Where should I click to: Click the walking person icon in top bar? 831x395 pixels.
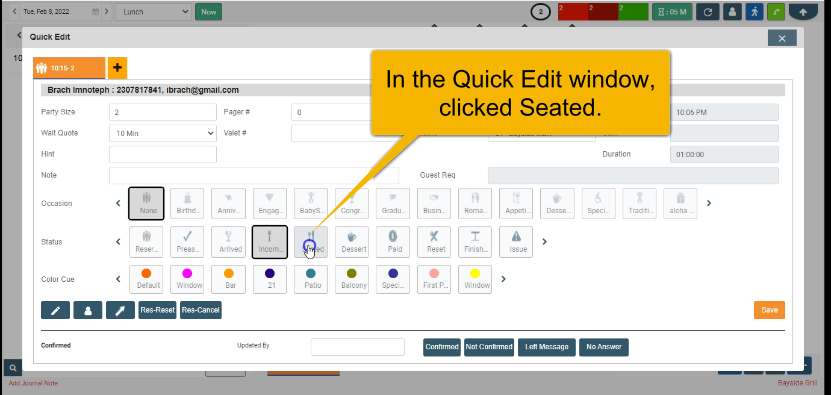pos(754,12)
